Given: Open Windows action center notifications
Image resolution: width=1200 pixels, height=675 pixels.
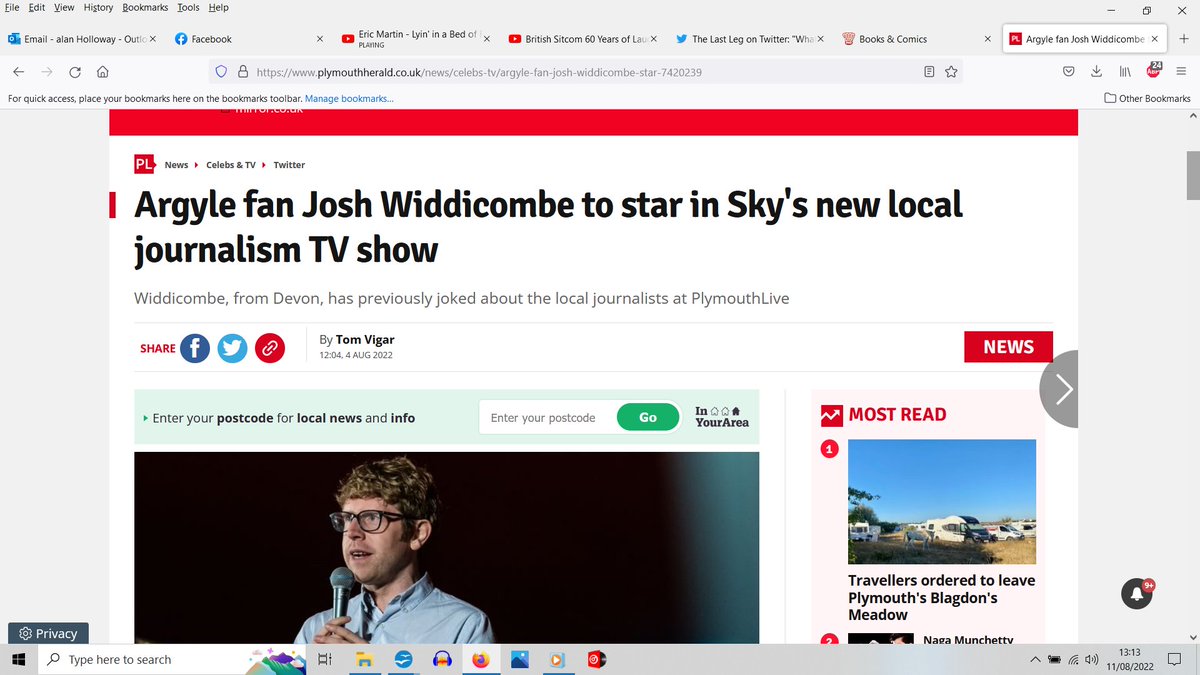Looking at the screenshot, I should (x=1172, y=660).
